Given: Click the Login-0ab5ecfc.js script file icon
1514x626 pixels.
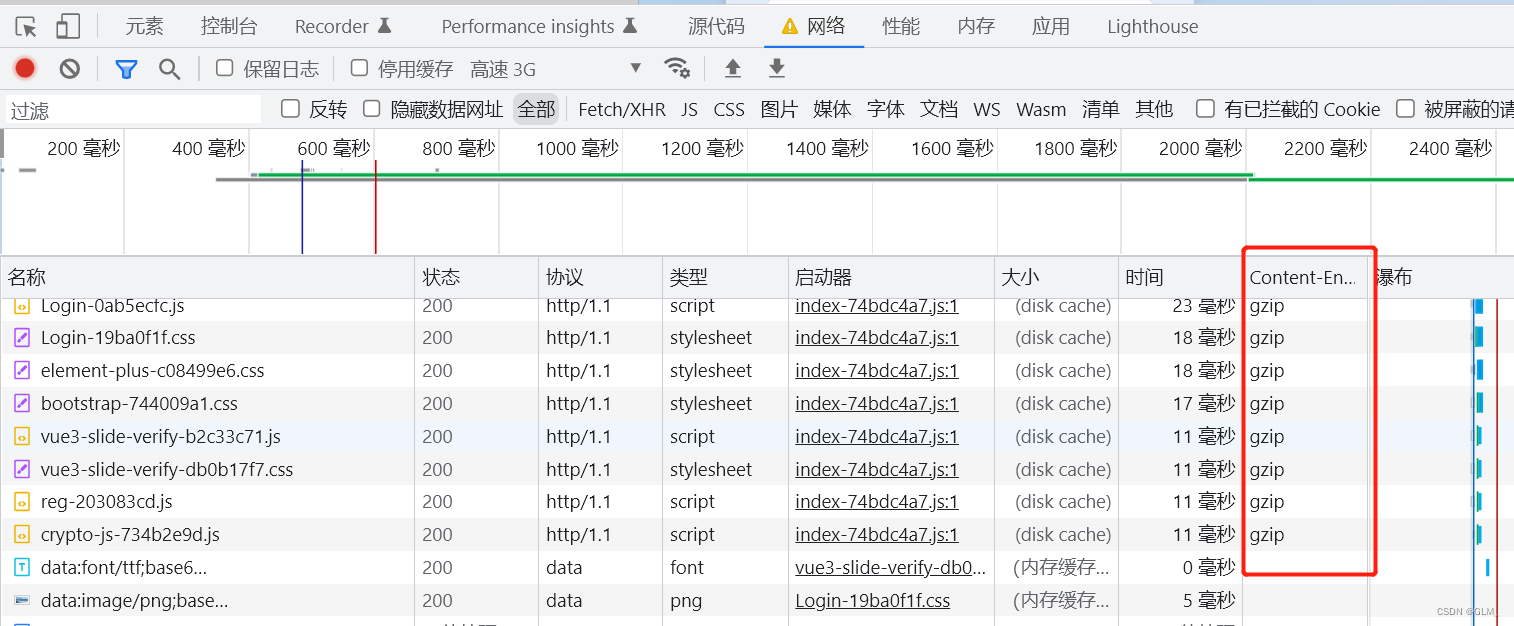Looking at the screenshot, I should pos(22,306).
